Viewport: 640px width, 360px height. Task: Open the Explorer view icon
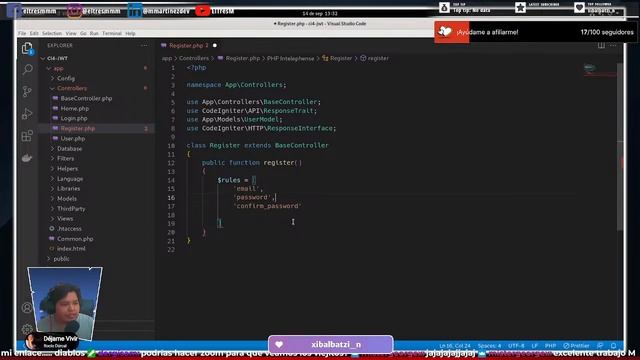pos(27,49)
